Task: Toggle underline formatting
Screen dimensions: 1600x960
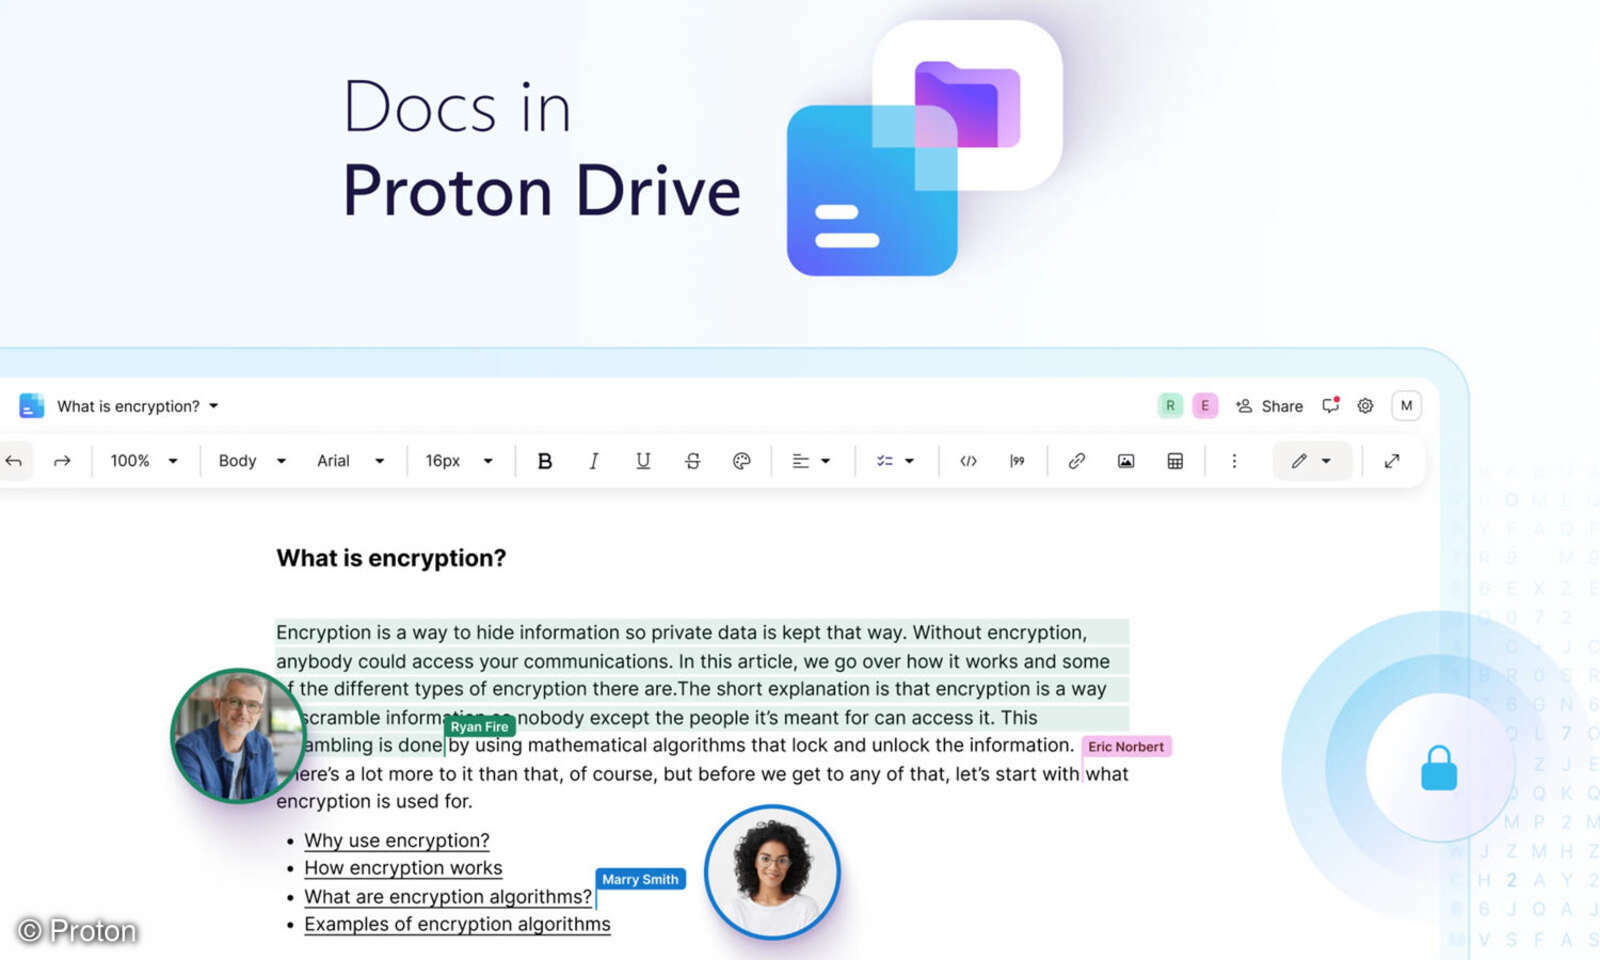Action: pyautogui.click(x=643, y=461)
